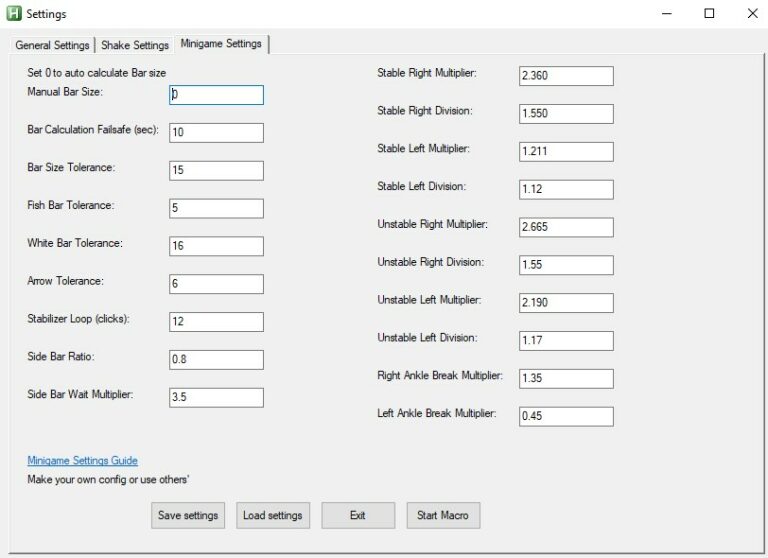Click the Start Macro button

[x=443, y=516]
